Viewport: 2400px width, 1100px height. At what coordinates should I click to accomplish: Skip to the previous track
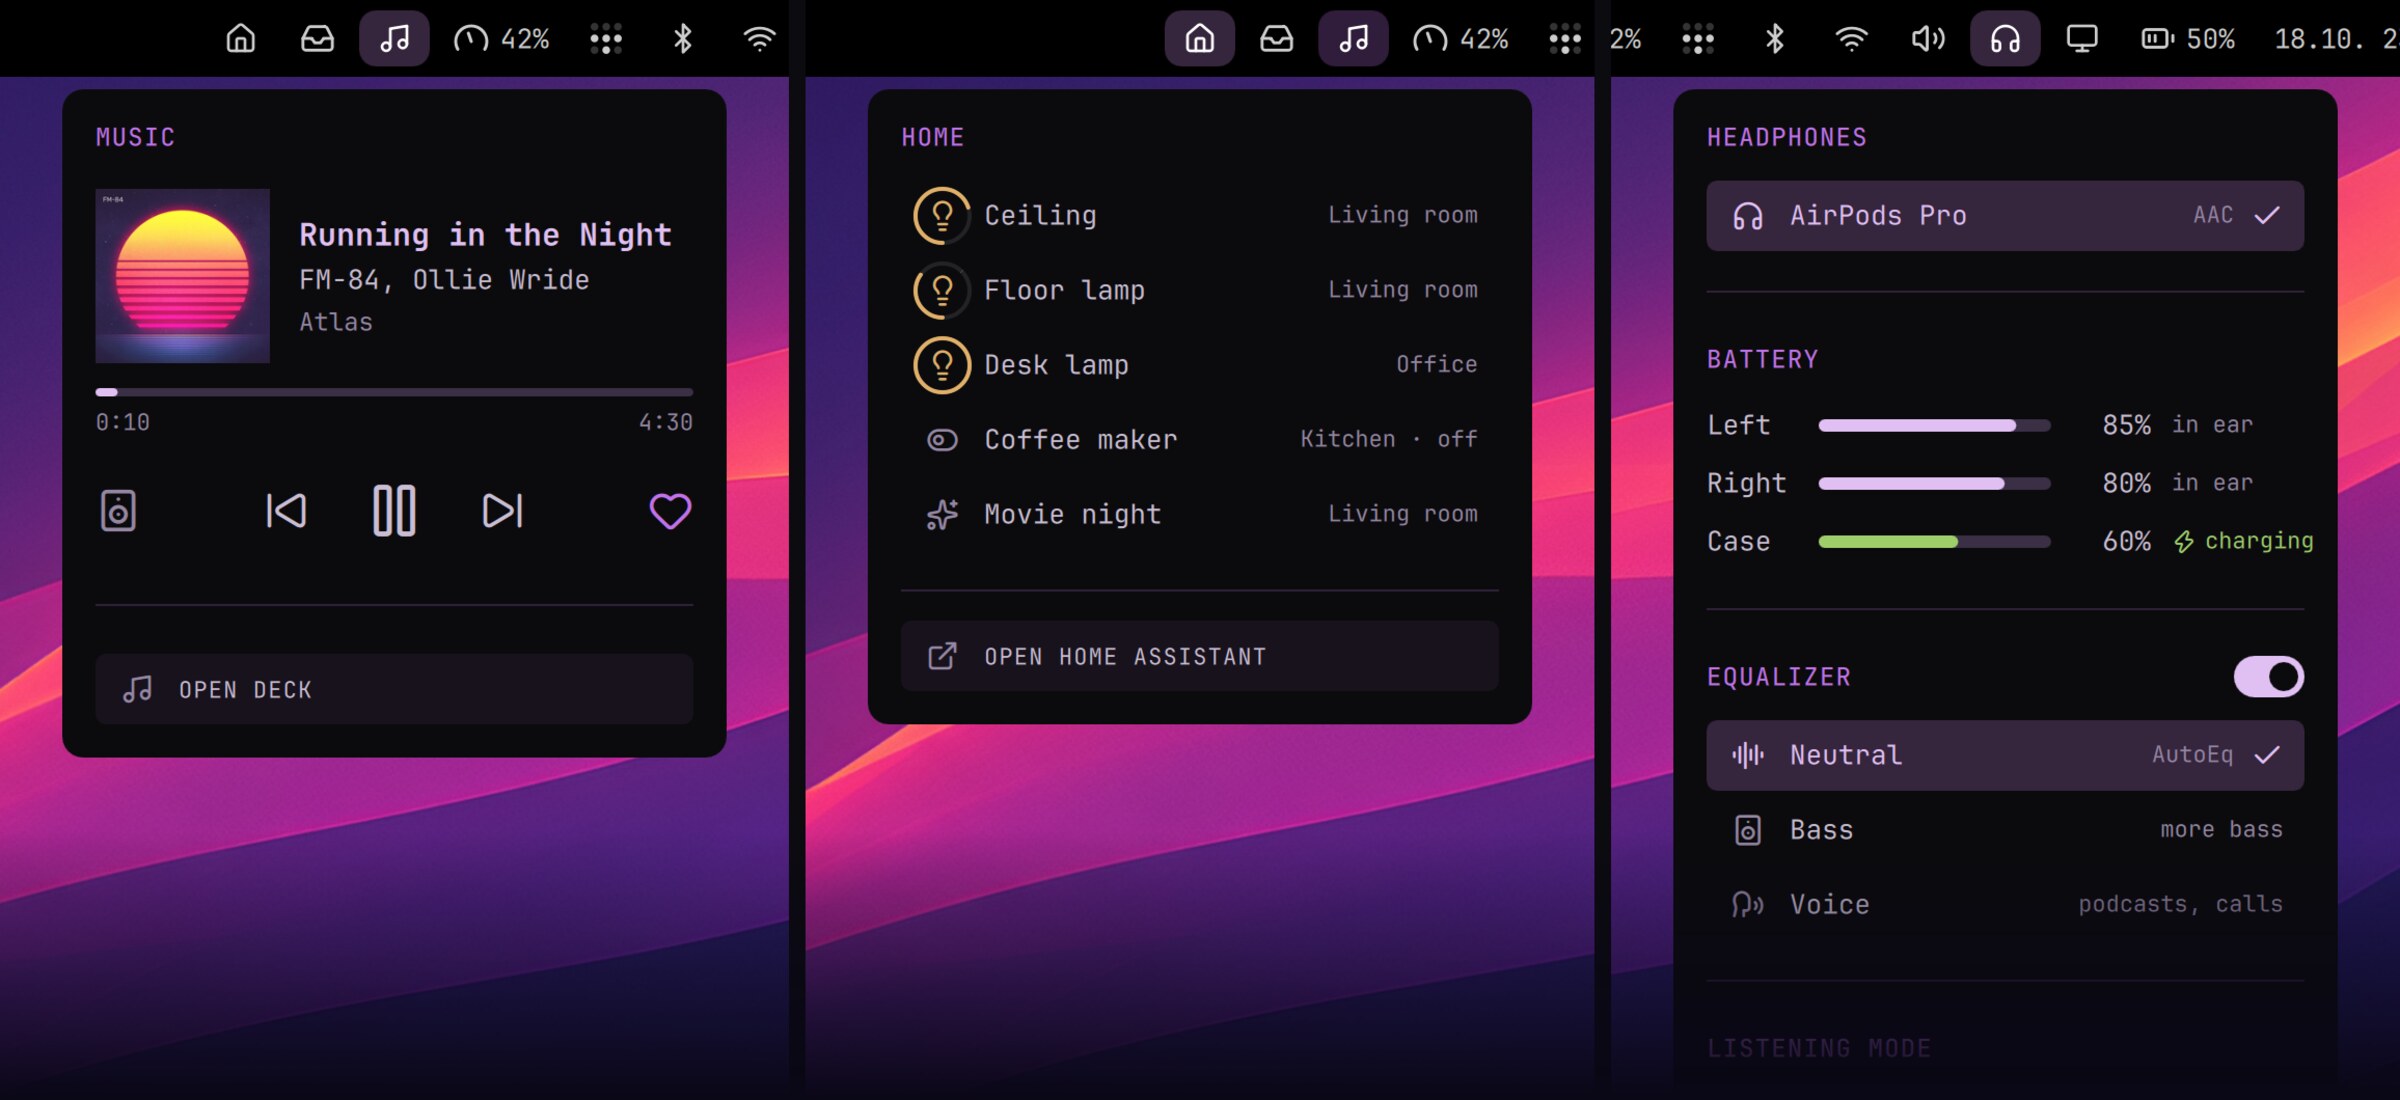point(286,511)
